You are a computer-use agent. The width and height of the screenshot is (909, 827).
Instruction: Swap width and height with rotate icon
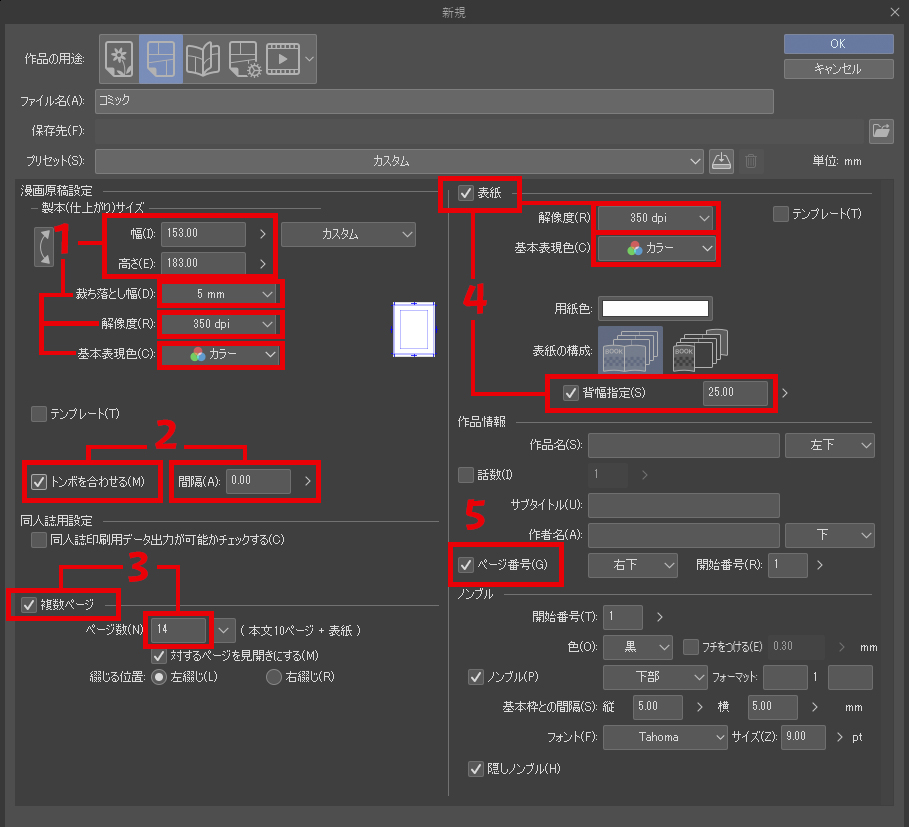(44, 248)
